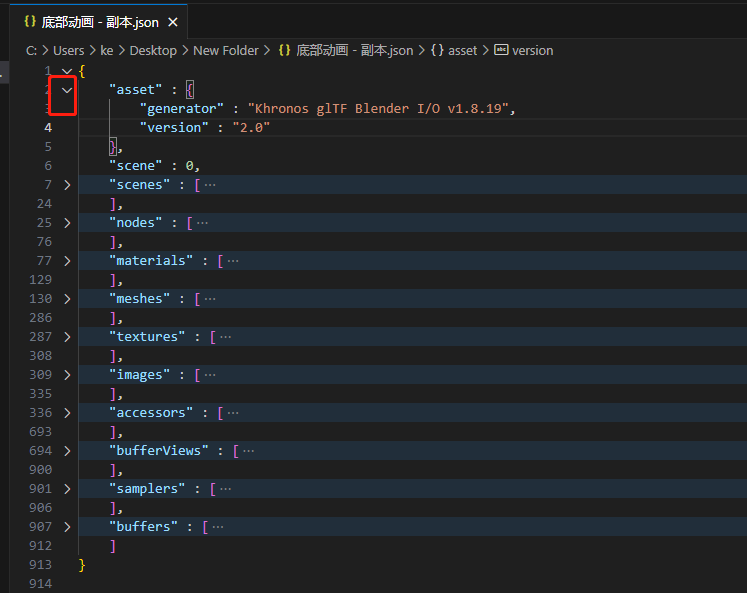Expand the "images" array on line 309

click(67, 375)
